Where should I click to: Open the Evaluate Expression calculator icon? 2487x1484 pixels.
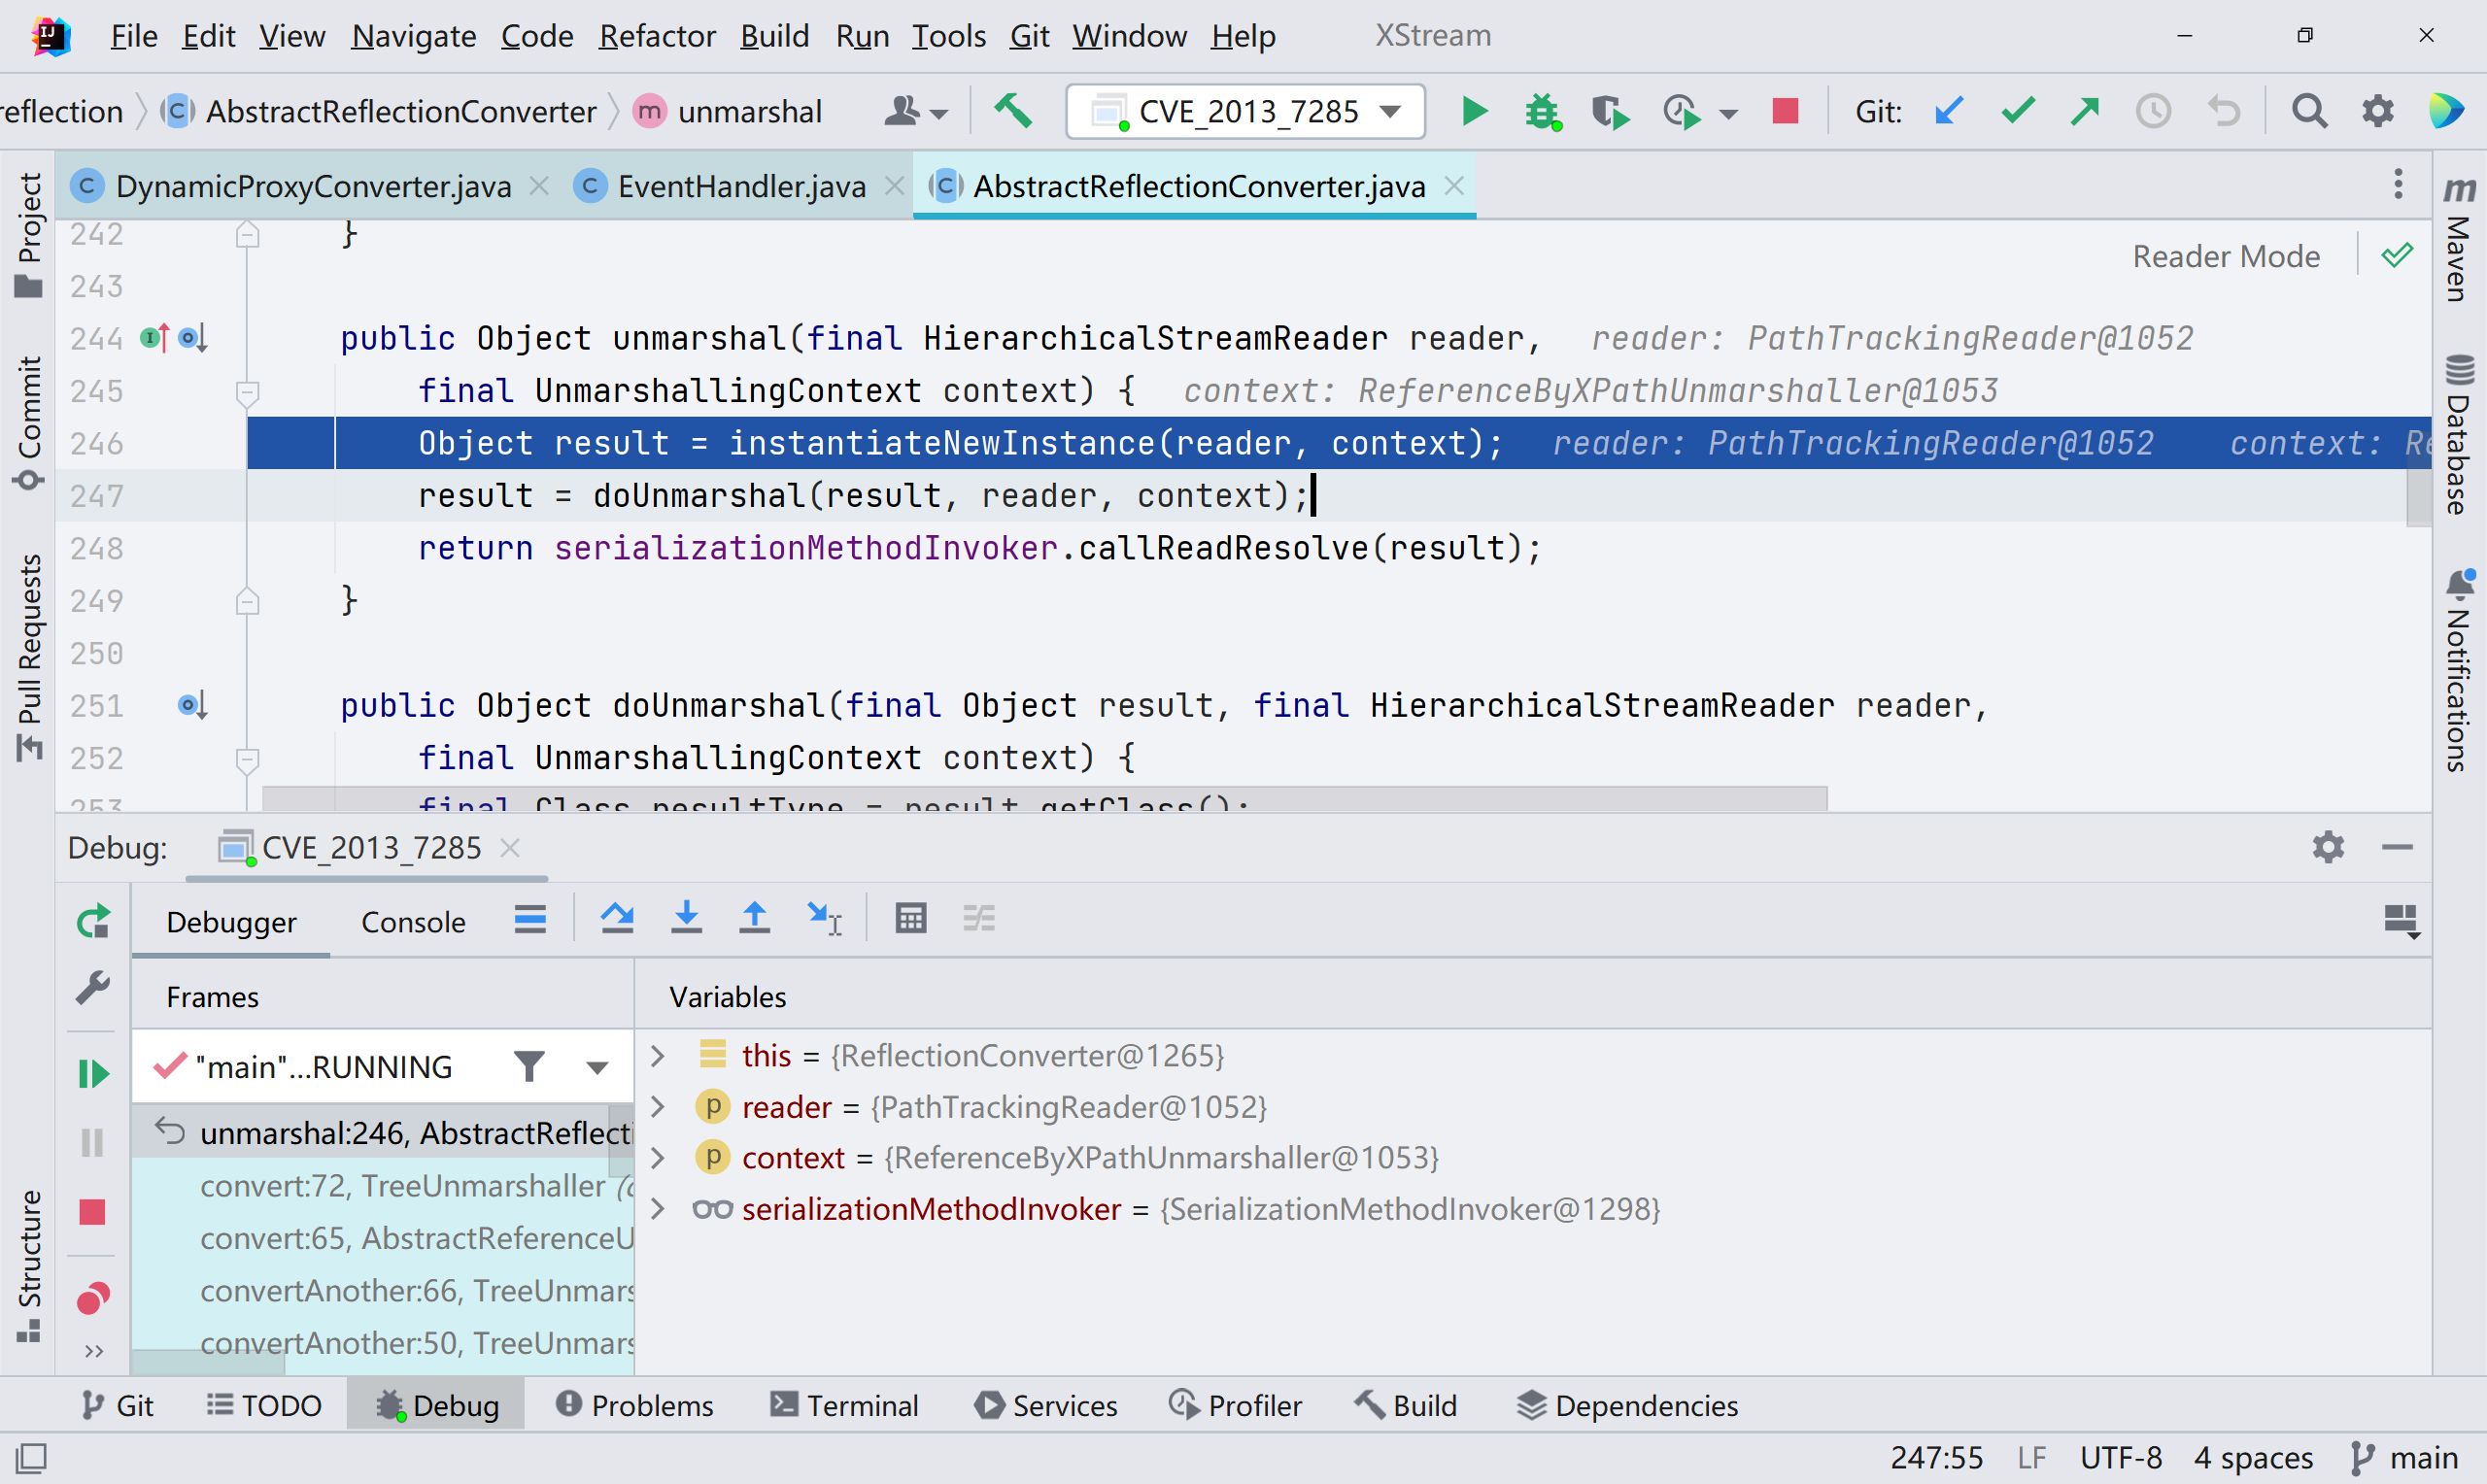click(x=910, y=918)
